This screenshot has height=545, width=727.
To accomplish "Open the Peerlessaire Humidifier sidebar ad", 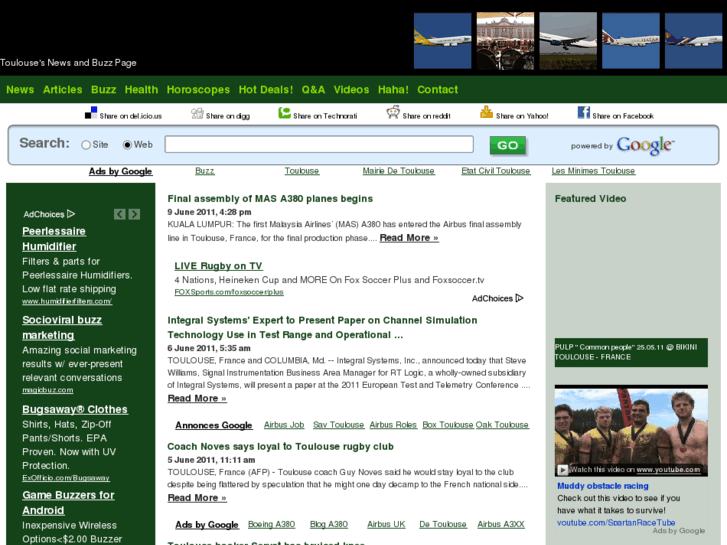I will (54, 238).
